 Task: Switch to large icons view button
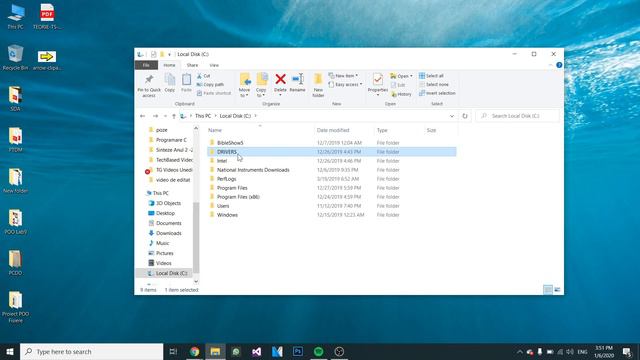point(557,290)
